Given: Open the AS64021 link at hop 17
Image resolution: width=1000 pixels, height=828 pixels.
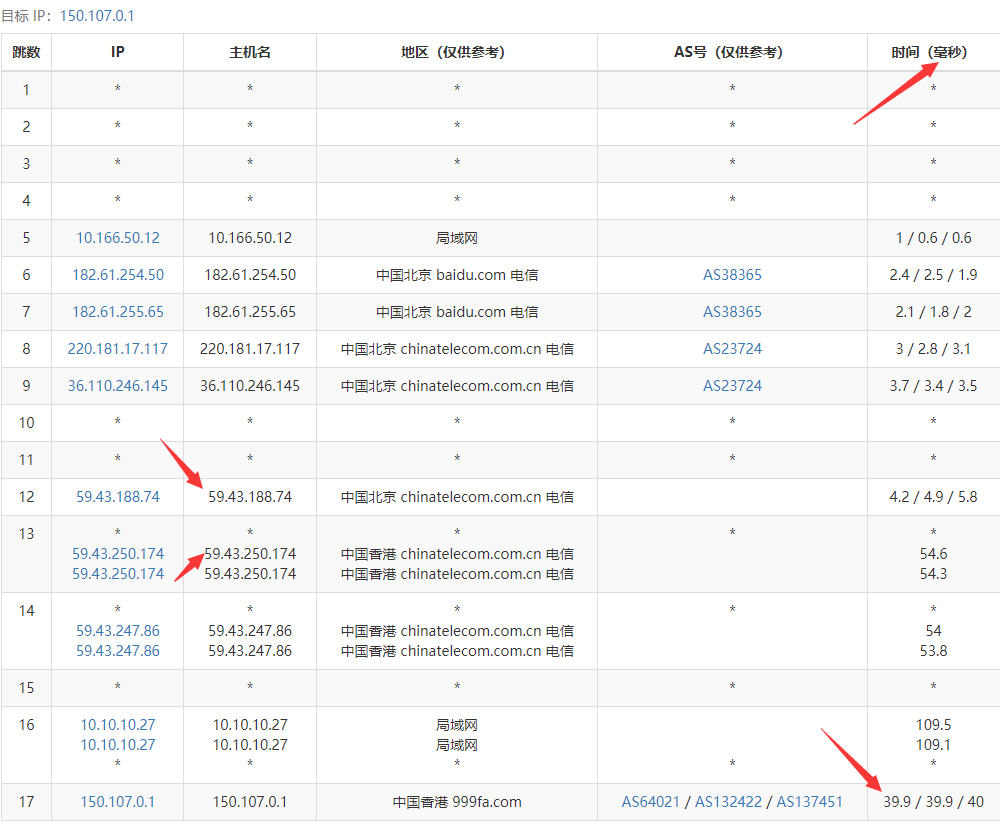Looking at the screenshot, I should tap(651, 802).
